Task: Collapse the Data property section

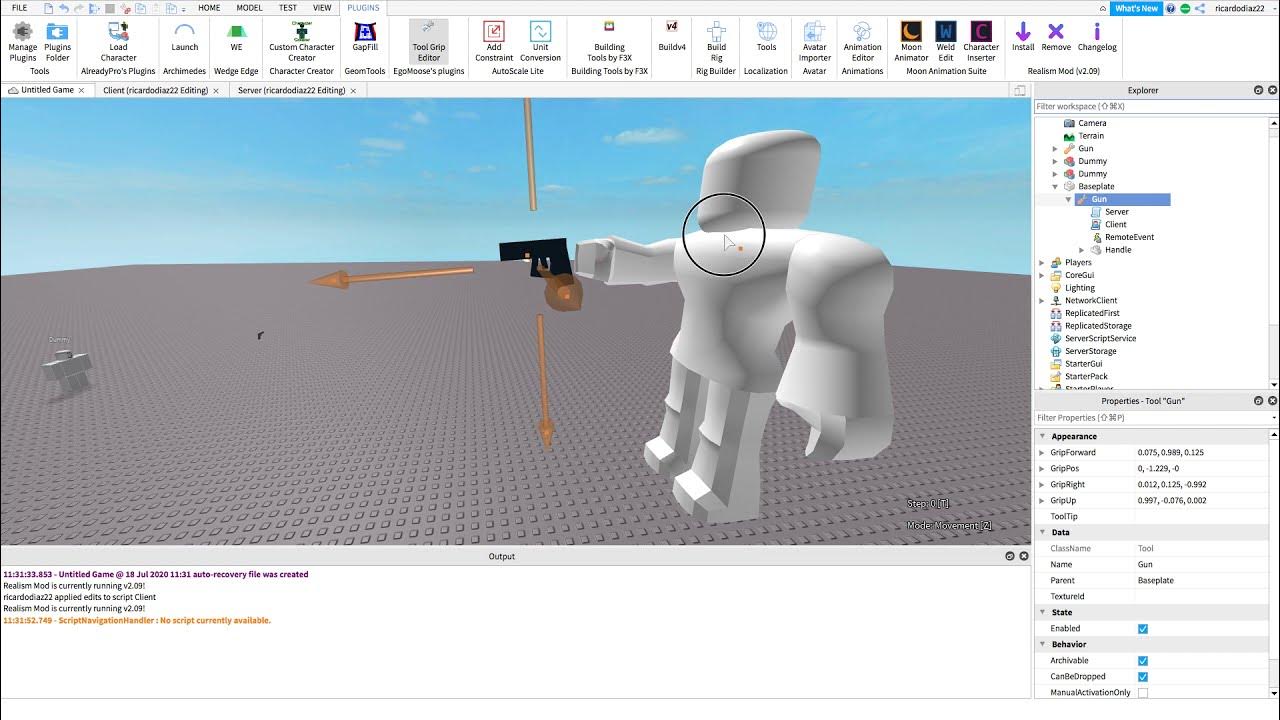Action: (x=1042, y=533)
